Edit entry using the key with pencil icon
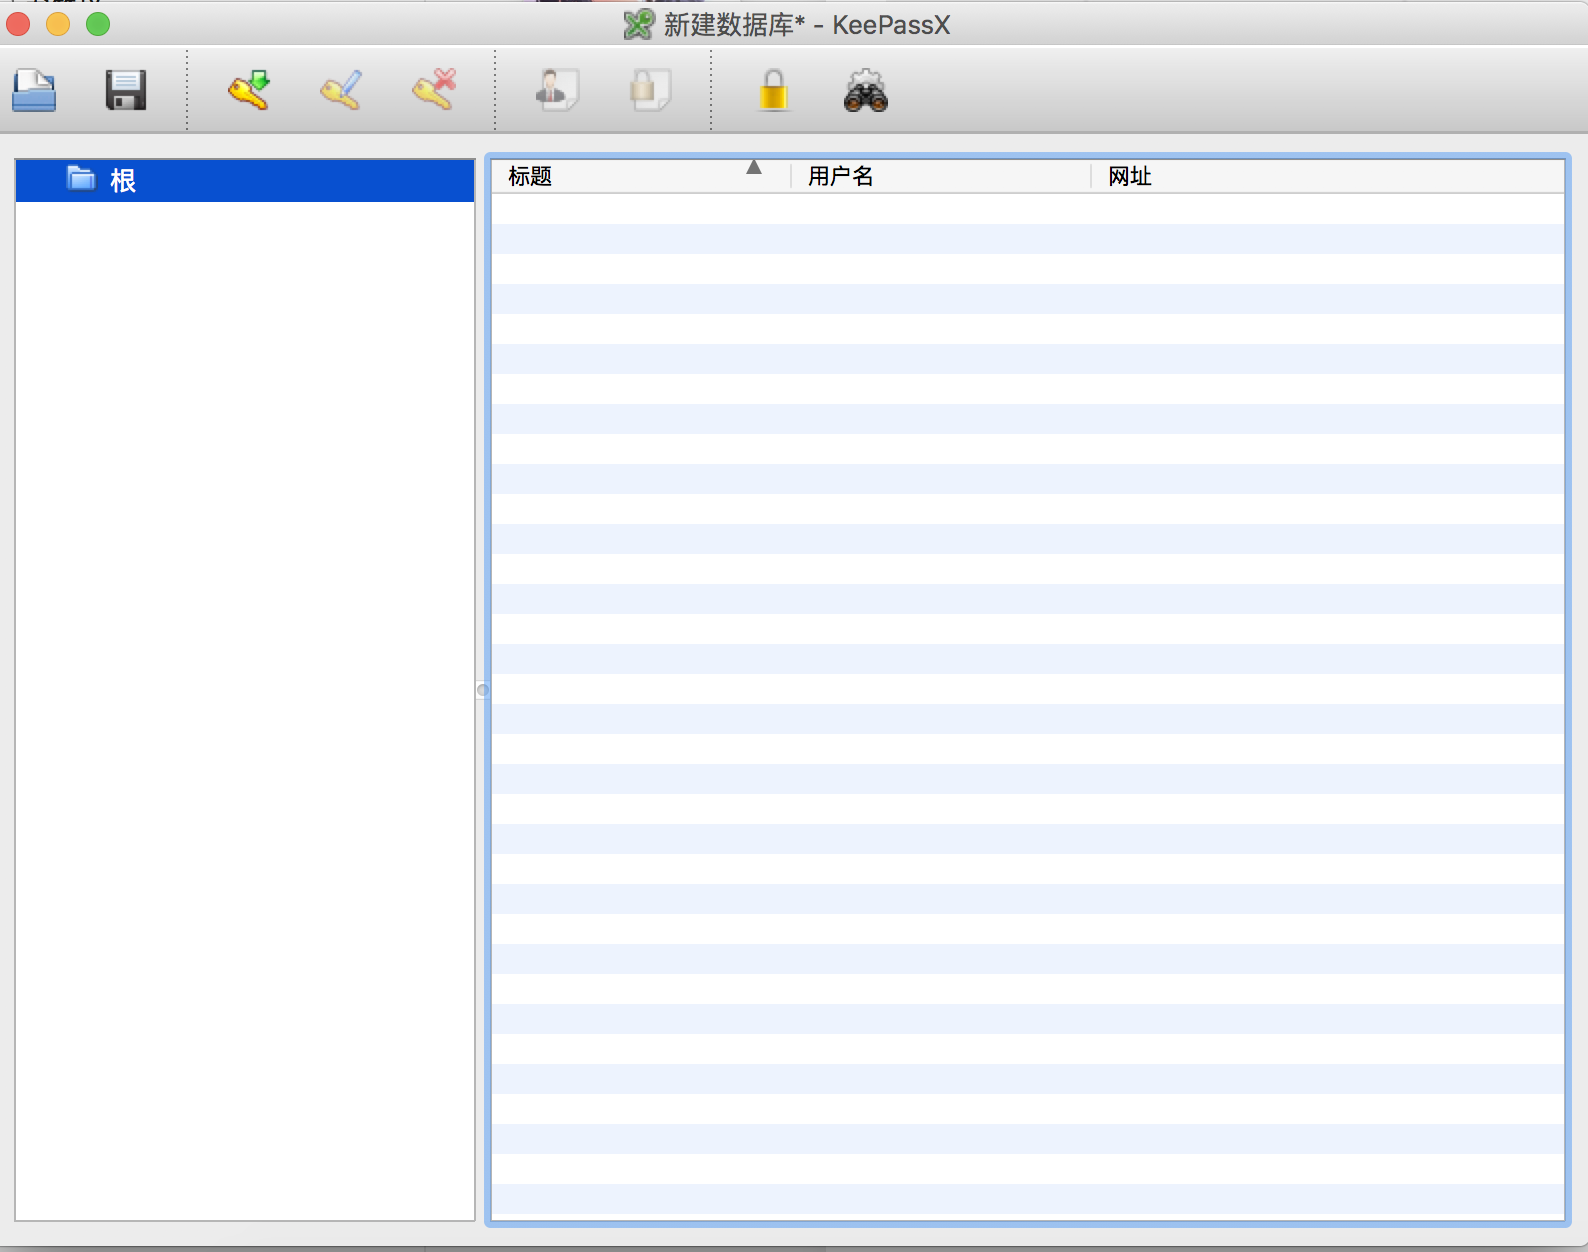This screenshot has width=1588, height=1252. 341,91
